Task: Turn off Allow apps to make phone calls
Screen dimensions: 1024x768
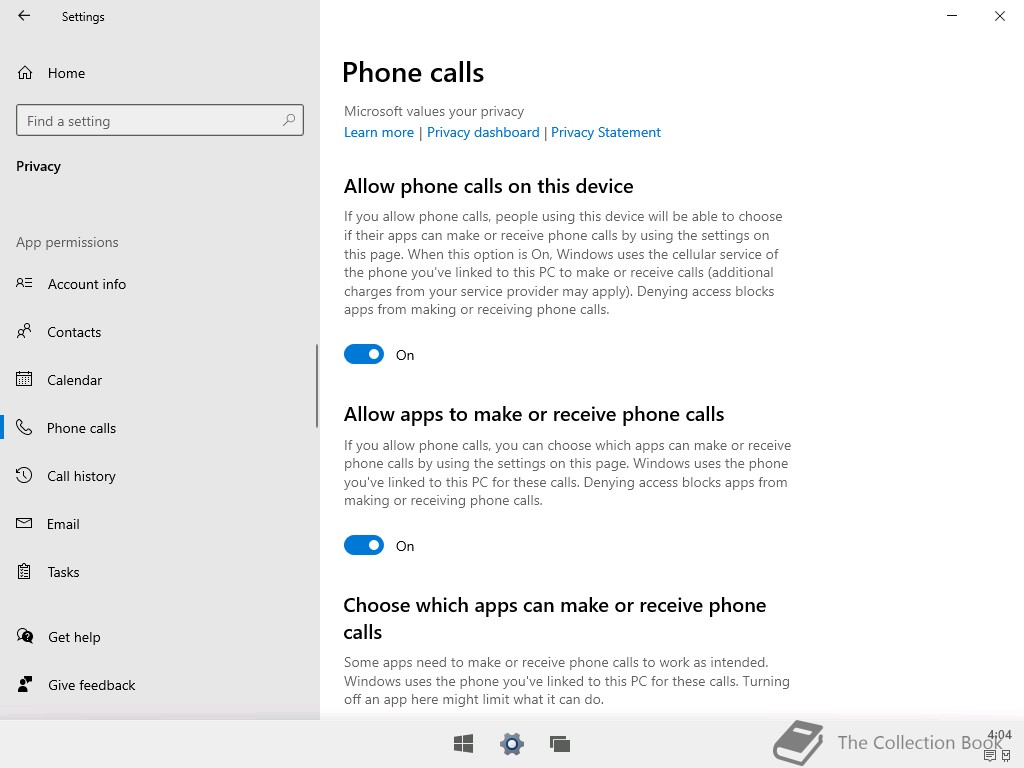Action: [364, 545]
